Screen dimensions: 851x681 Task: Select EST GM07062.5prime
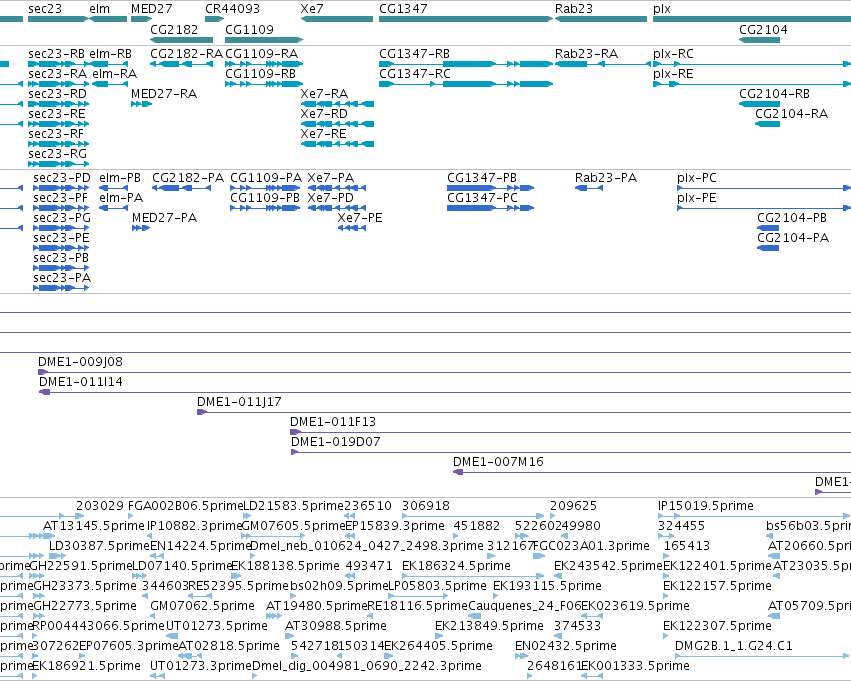(x=202, y=606)
